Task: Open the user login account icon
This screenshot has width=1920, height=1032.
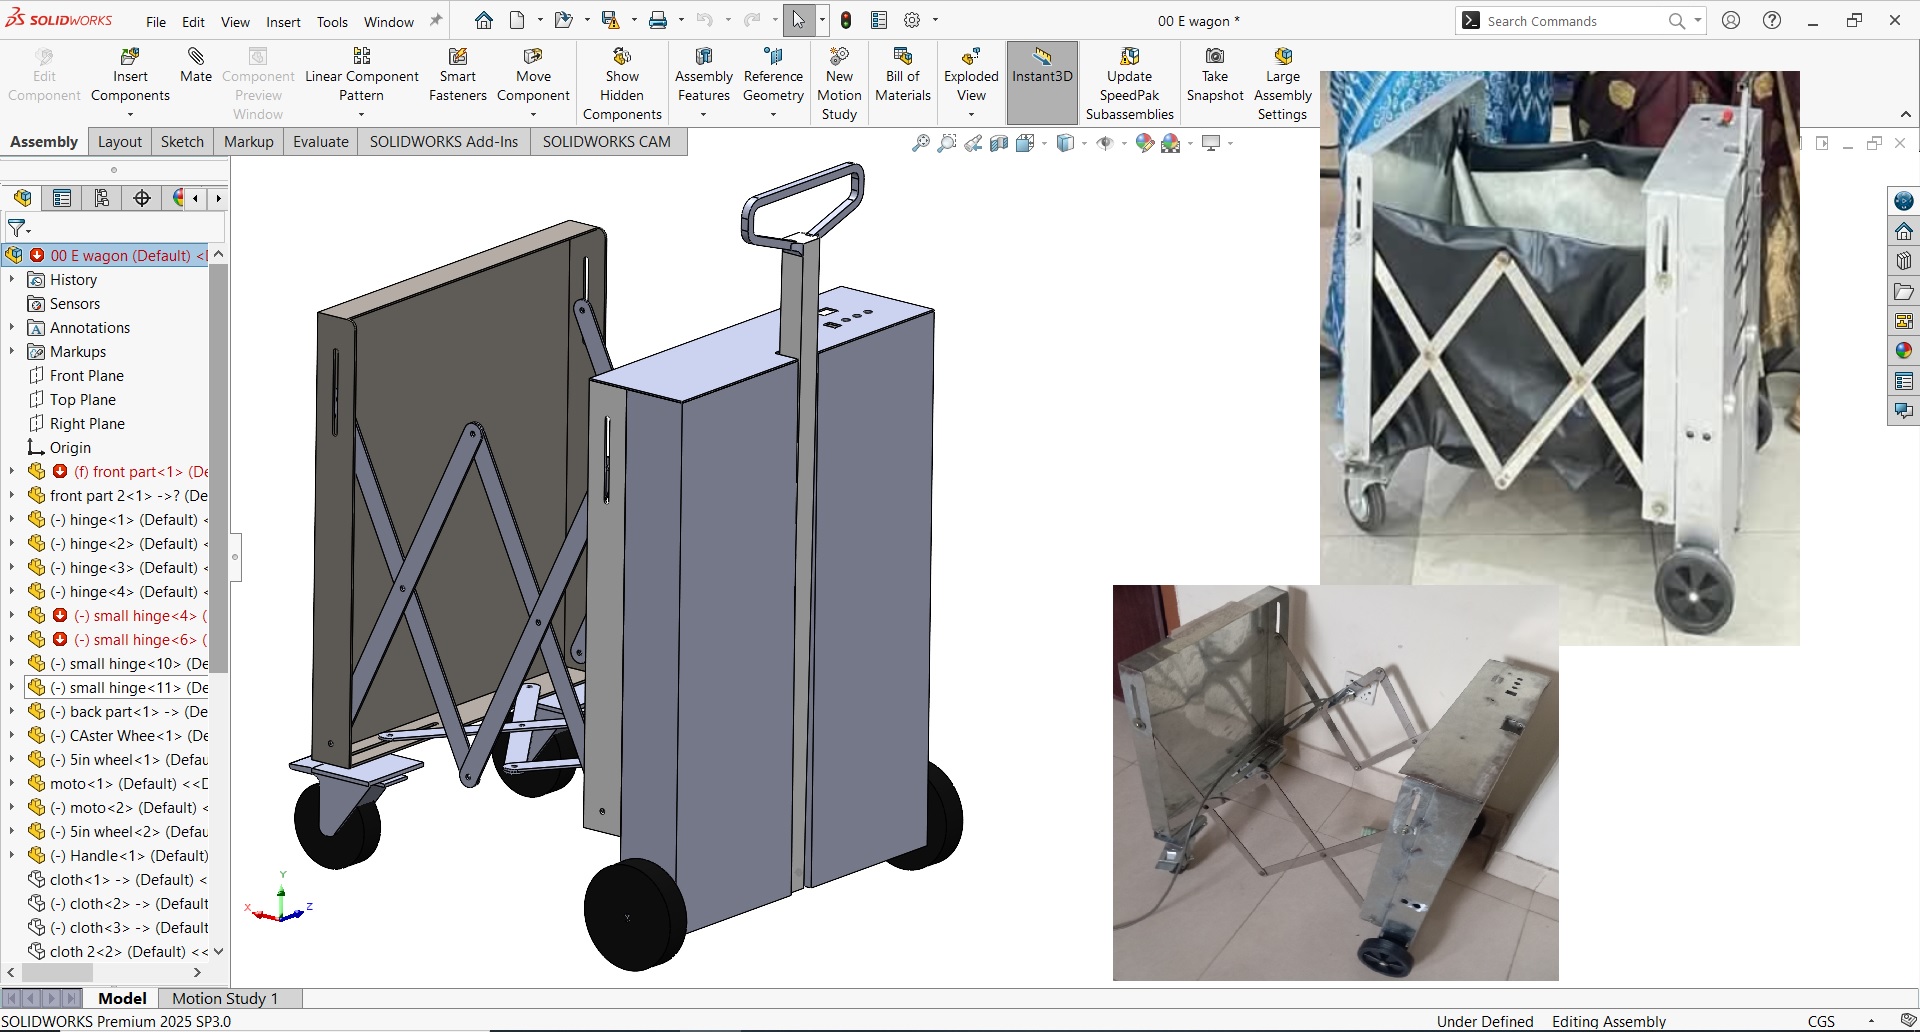Action: [x=1731, y=20]
